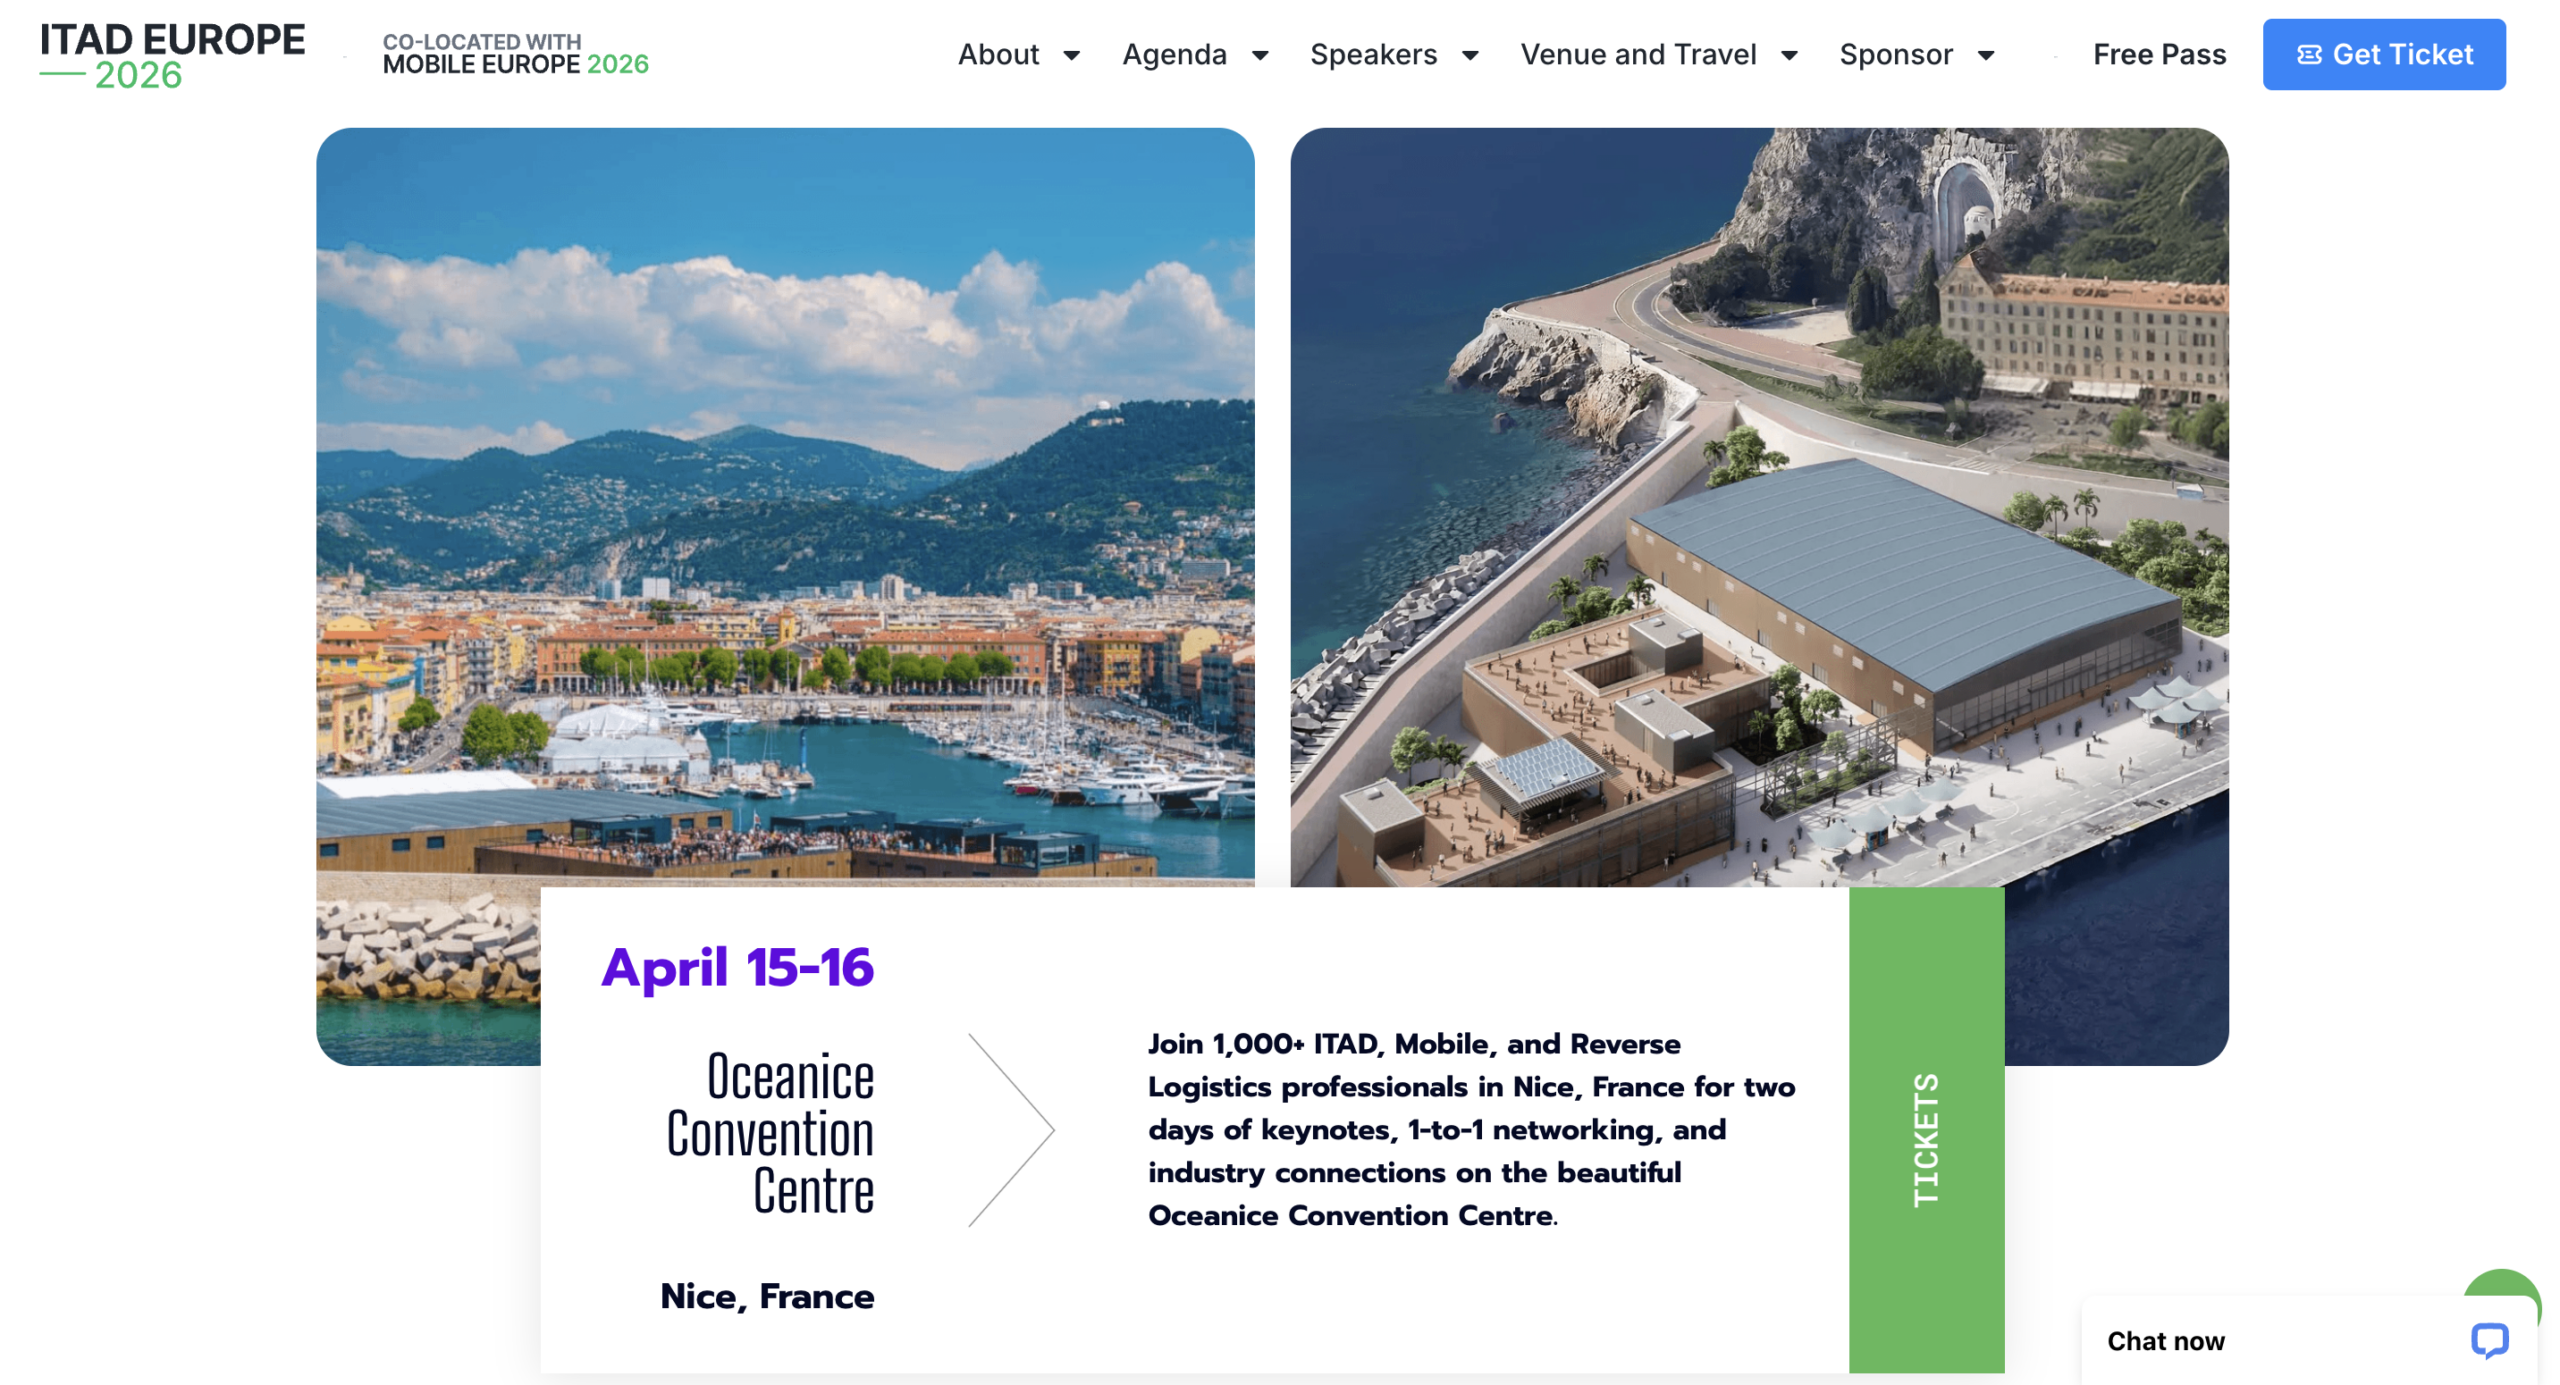Open the Speakers menu item
The width and height of the screenshot is (2560, 1385).
tap(1373, 55)
